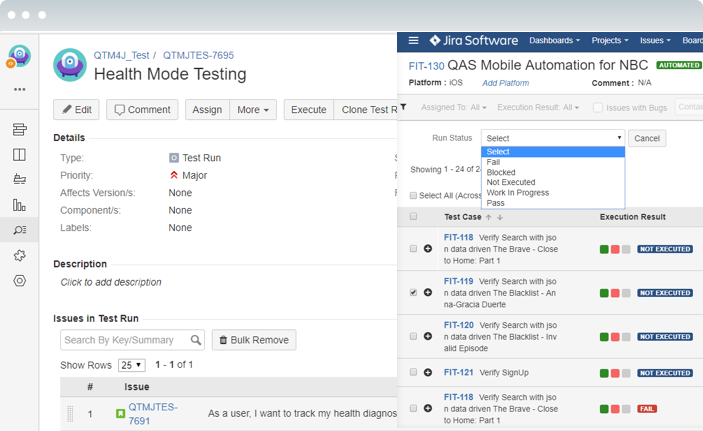Choose Pass in Run Status list
This screenshot has height=431, width=703.
pyautogui.click(x=553, y=203)
